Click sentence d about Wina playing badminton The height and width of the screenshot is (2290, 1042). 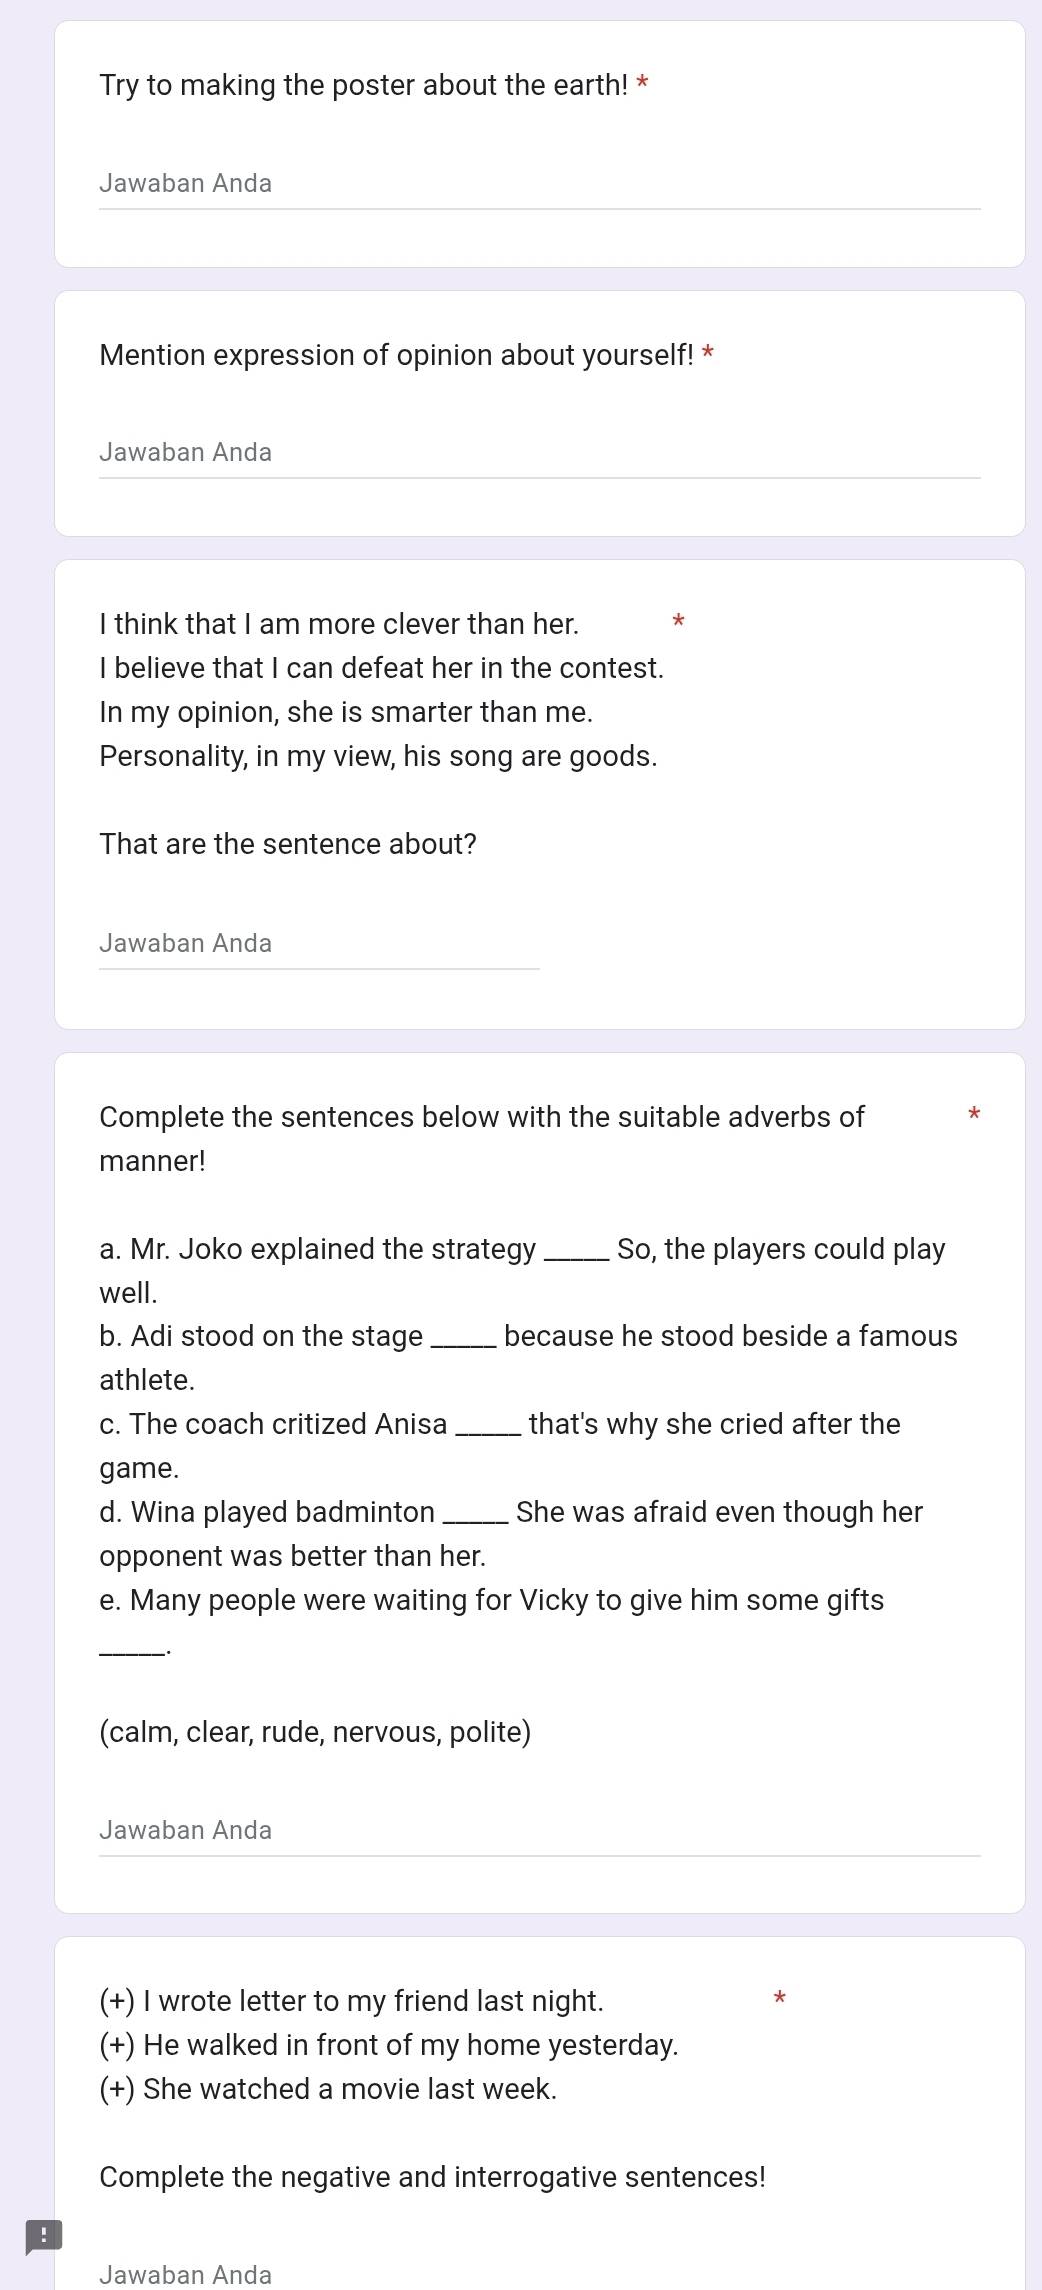click(511, 1534)
